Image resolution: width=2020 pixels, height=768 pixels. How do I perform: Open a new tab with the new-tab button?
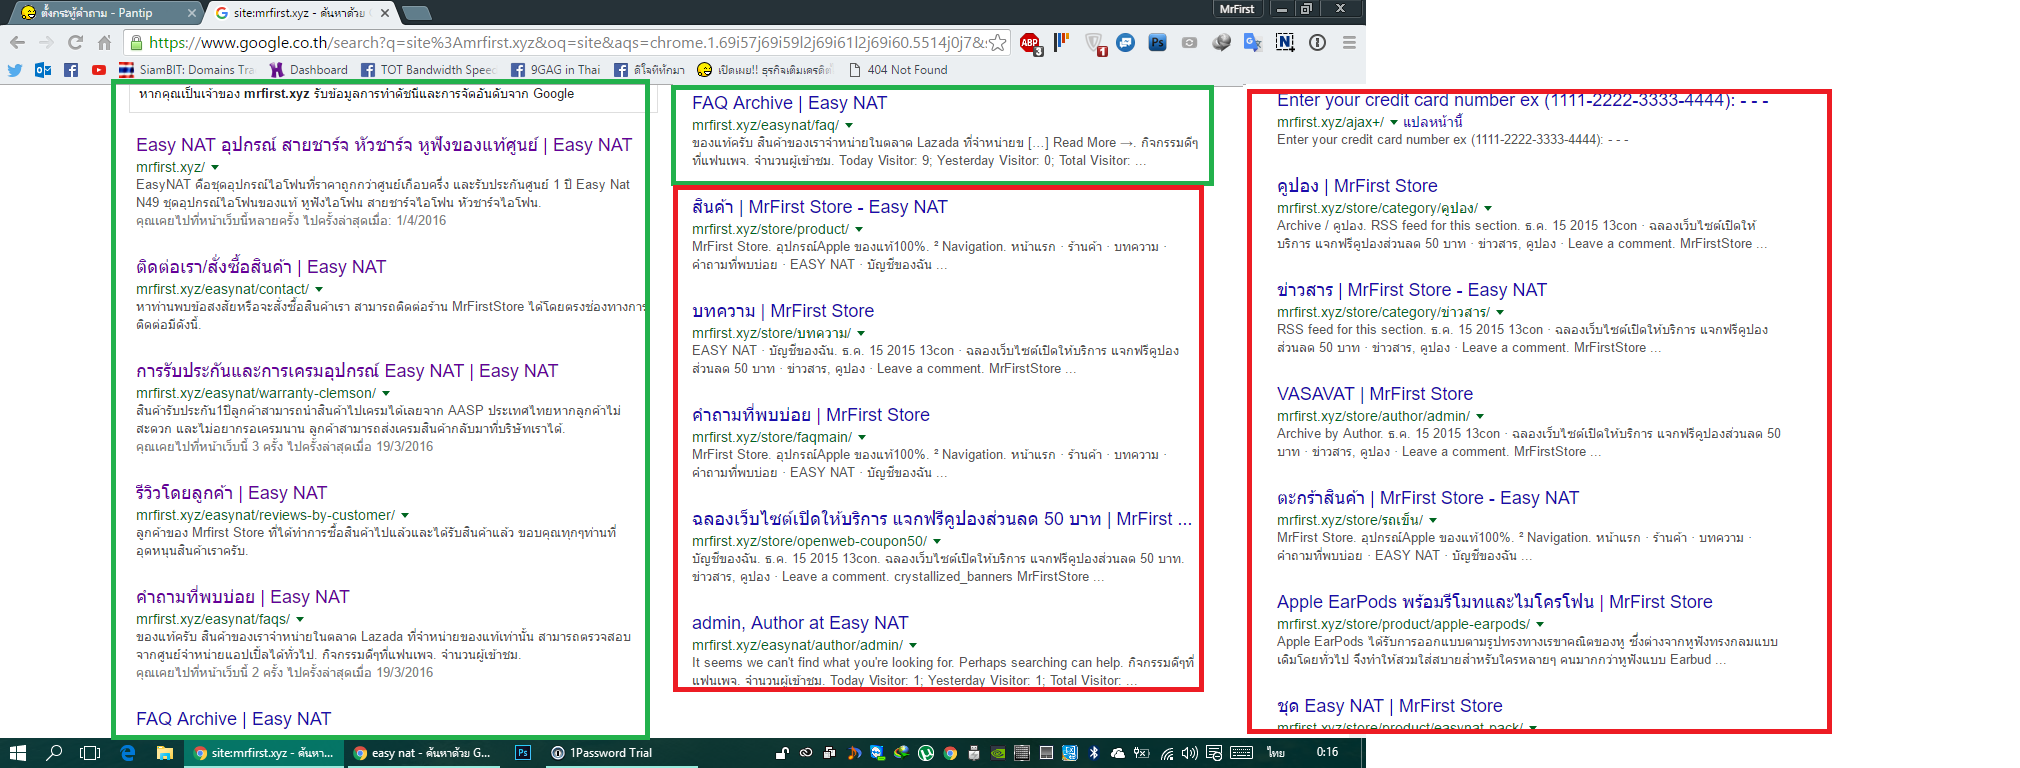point(416,13)
